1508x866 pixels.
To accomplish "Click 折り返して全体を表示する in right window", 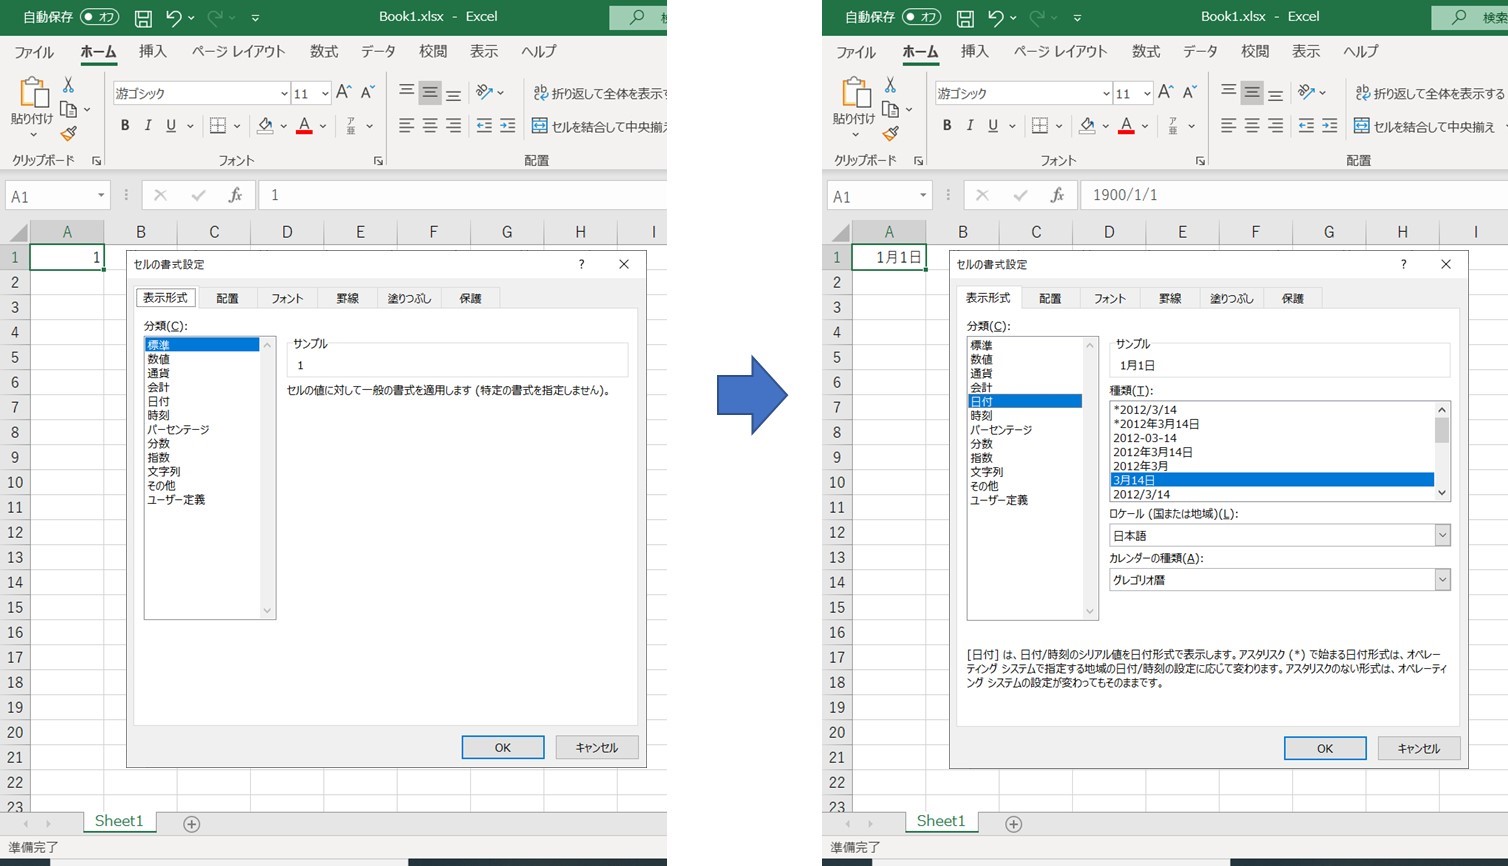I will point(1429,93).
